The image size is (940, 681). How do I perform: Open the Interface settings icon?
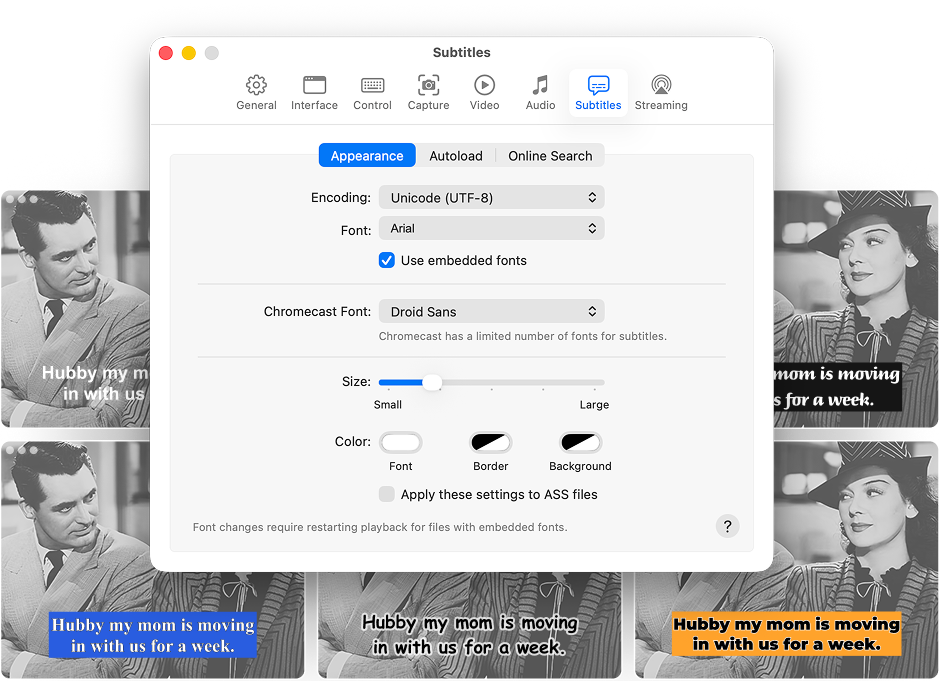[x=314, y=92]
